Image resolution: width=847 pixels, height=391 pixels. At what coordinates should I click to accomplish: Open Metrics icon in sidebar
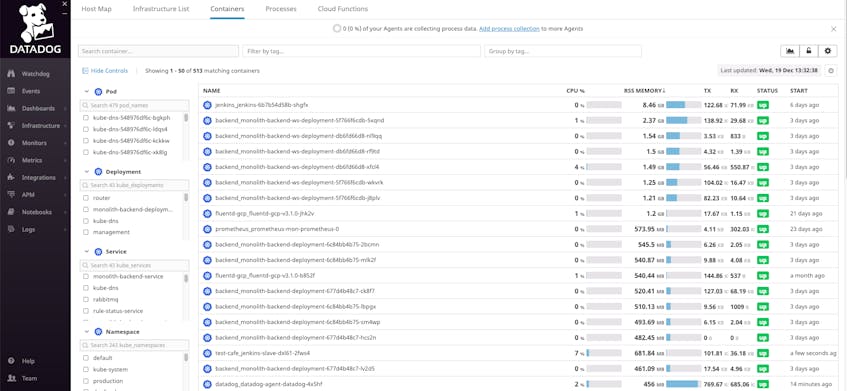(x=11, y=160)
